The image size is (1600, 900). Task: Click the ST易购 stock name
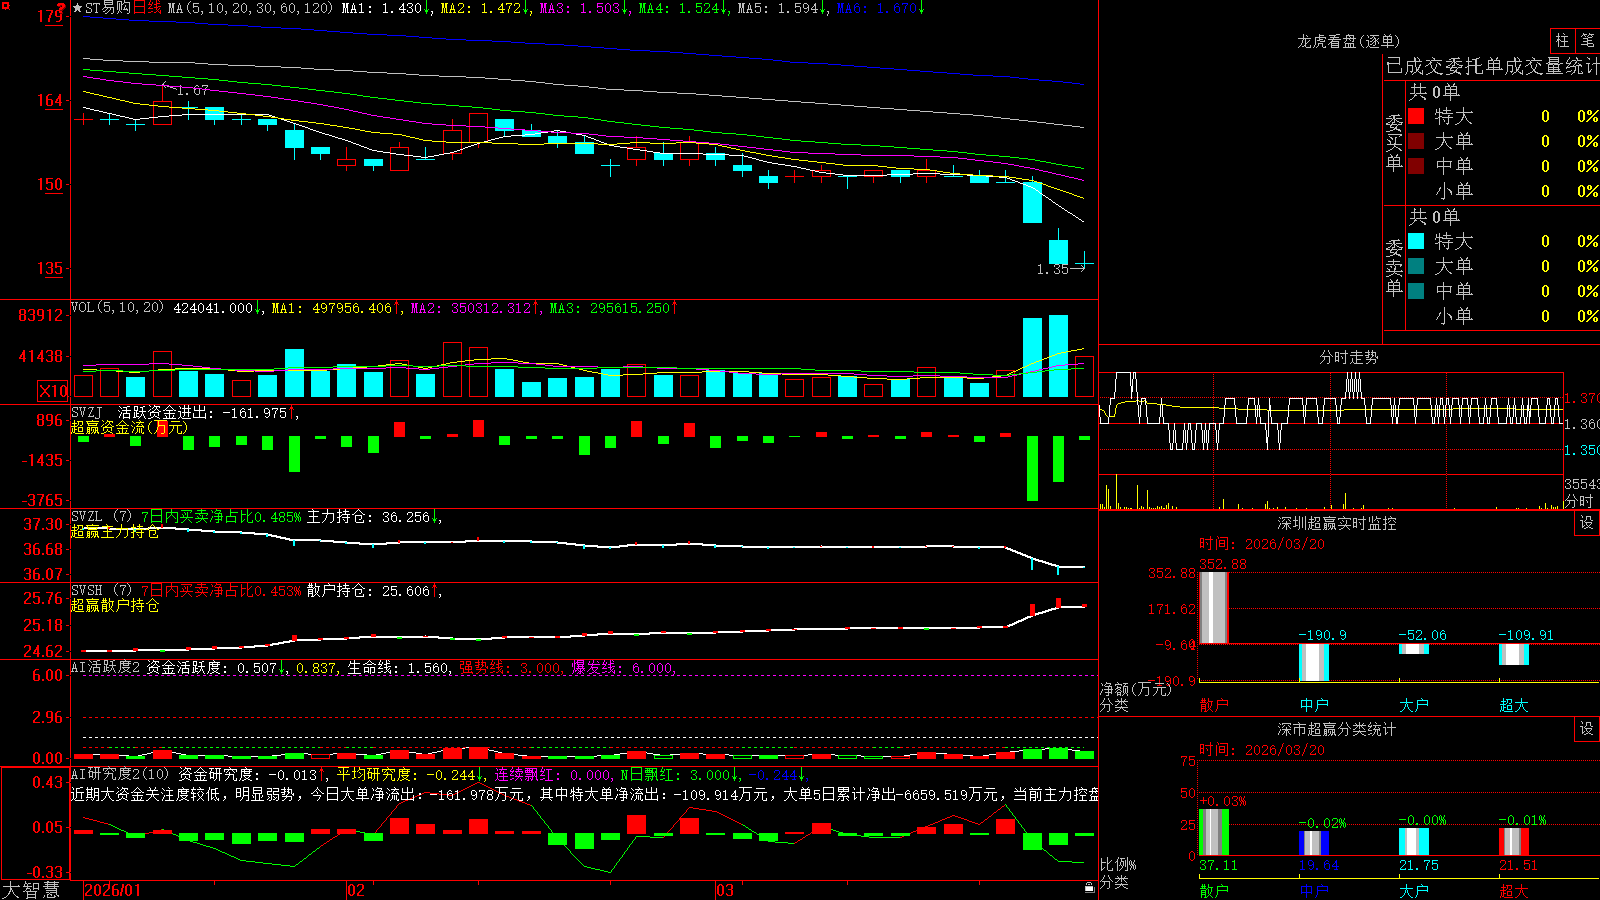click(108, 8)
